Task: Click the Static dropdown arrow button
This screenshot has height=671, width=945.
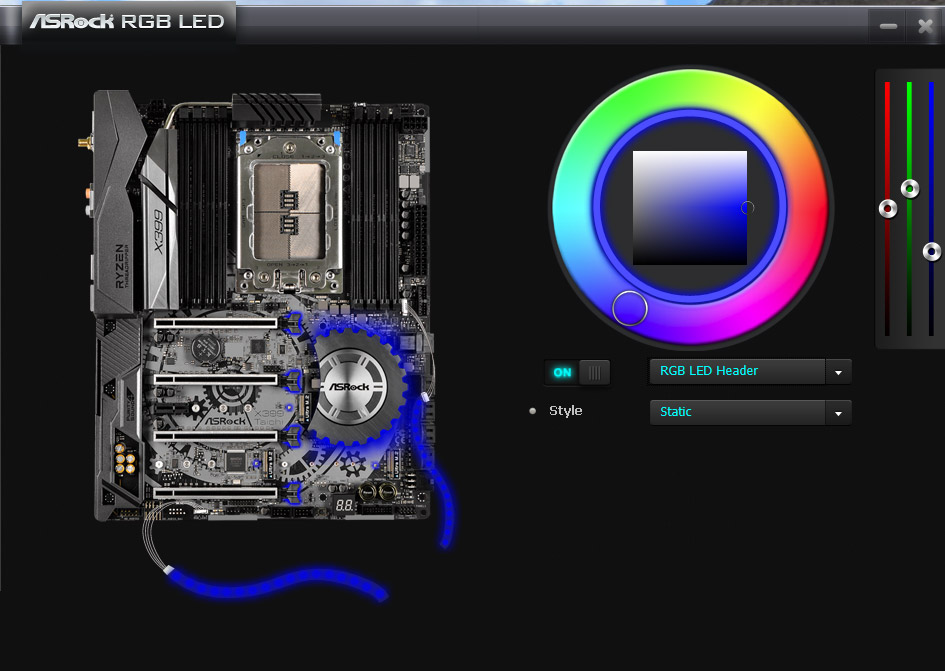Action: (x=838, y=413)
